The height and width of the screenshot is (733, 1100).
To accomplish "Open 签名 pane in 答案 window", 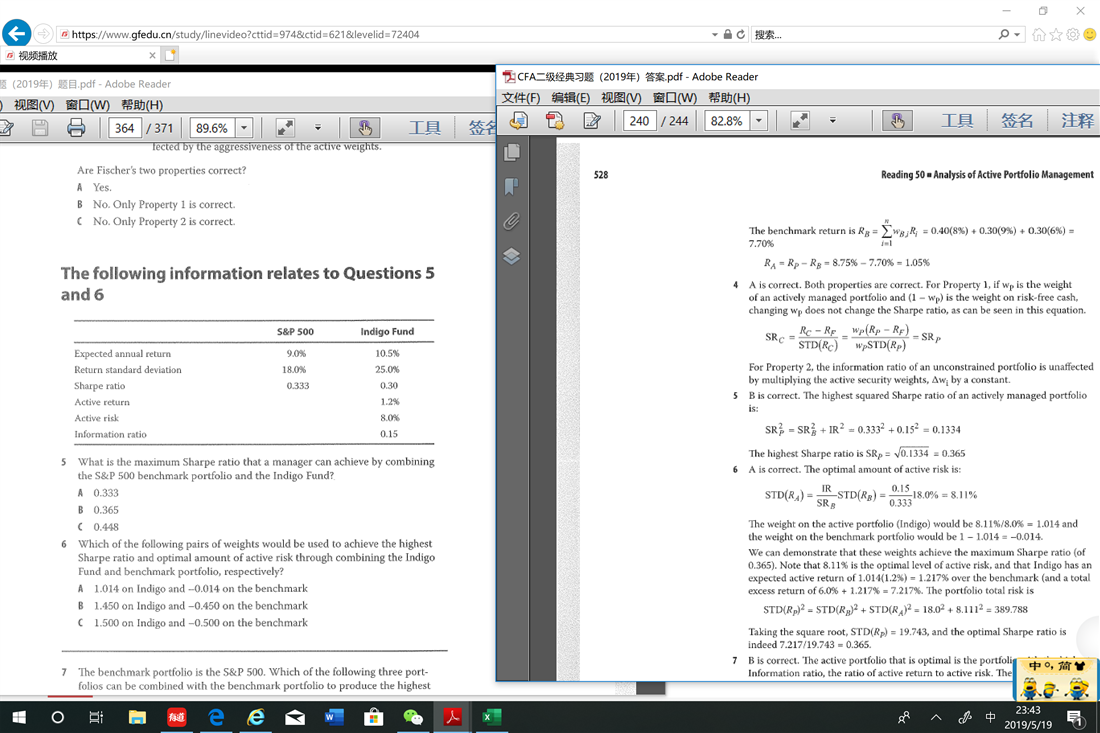I will click(1017, 121).
